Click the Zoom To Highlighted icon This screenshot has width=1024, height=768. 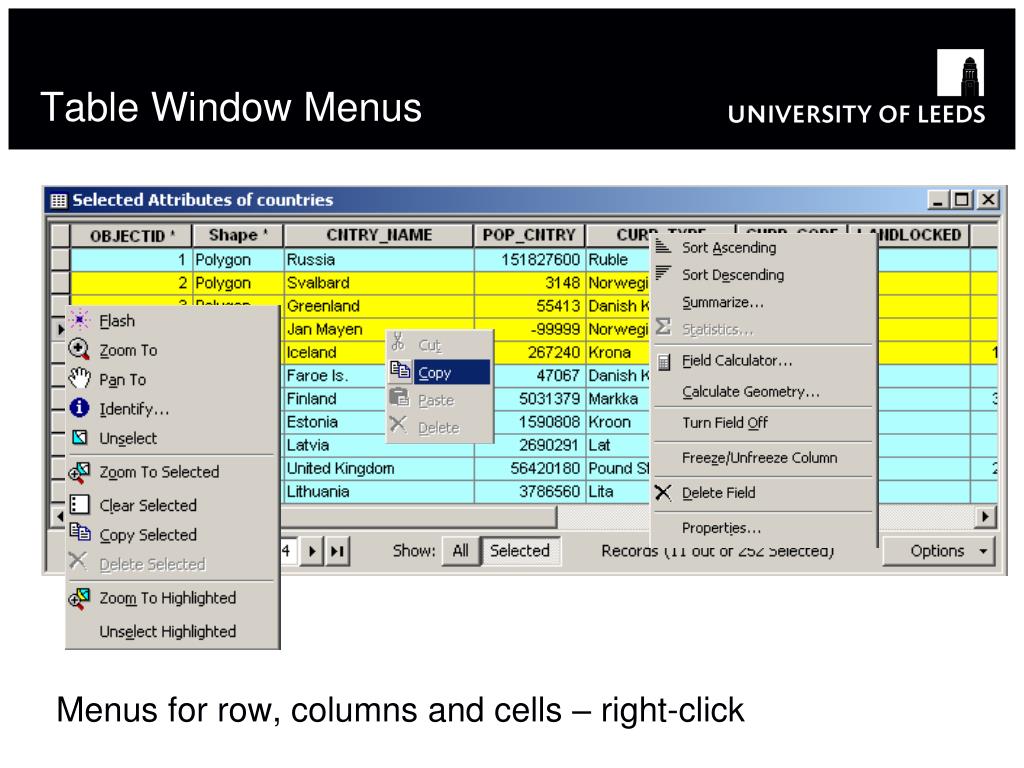click(x=79, y=598)
